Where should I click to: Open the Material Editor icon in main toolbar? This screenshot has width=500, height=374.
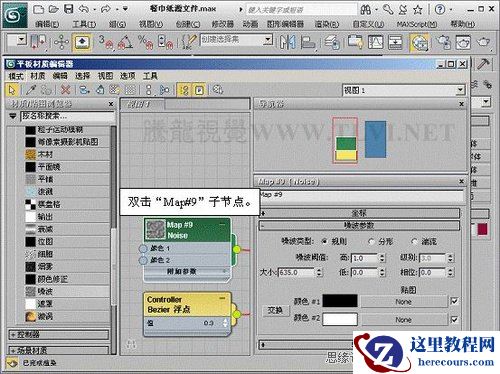[419, 42]
